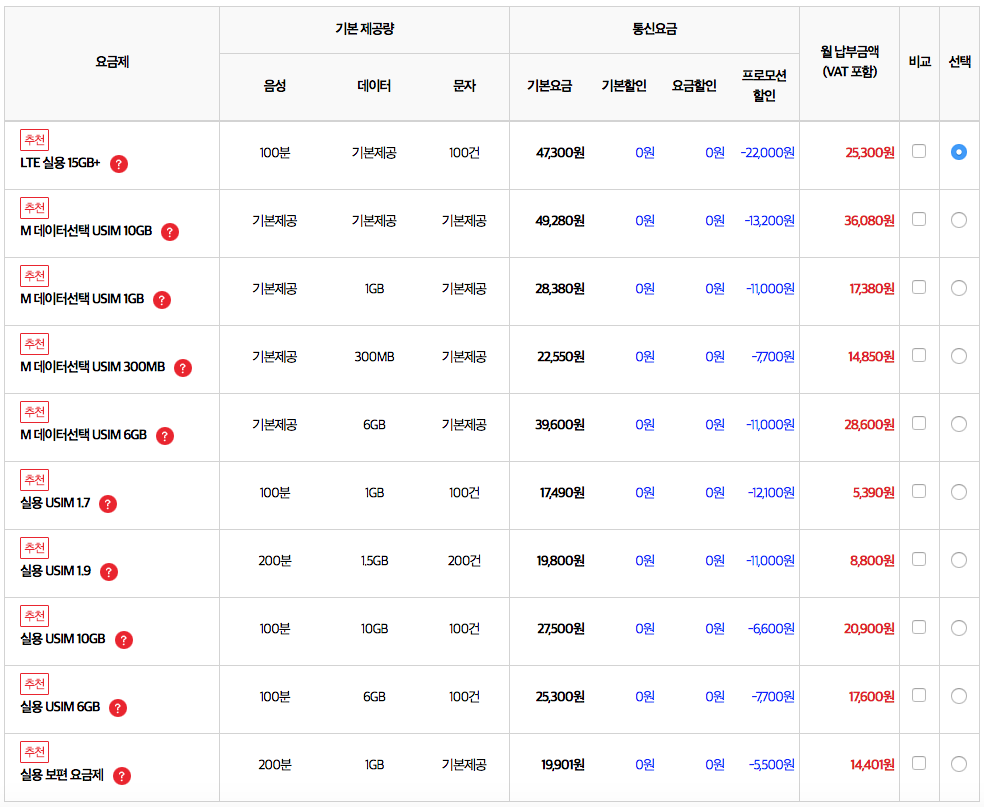Check compare box for 실용 보편 요금제
The width and height of the screenshot is (984, 807).
919,763
